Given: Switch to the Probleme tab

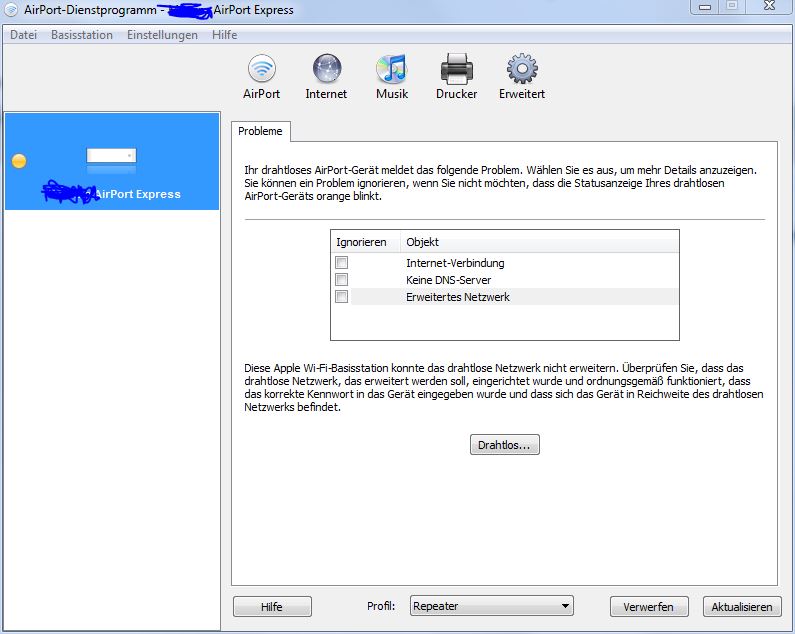Looking at the screenshot, I should pyautogui.click(x=261, y=131).
